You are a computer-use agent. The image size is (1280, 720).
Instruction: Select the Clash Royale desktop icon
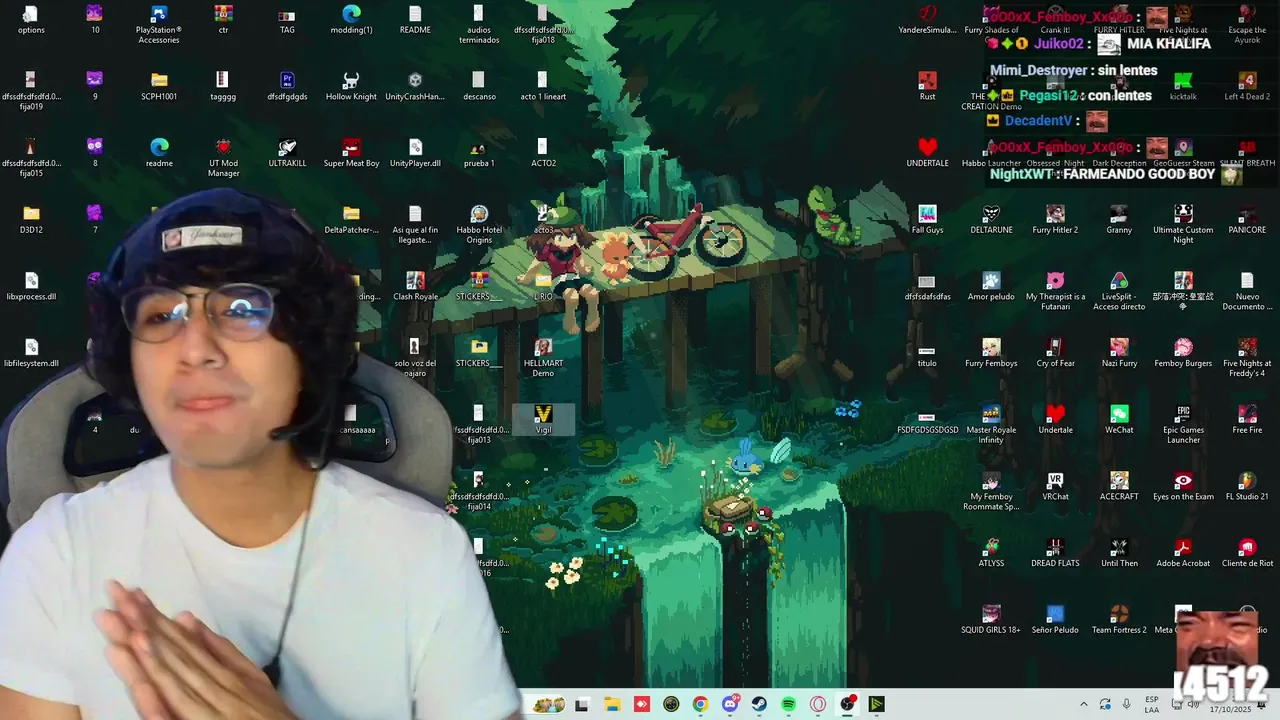[415, 286]
